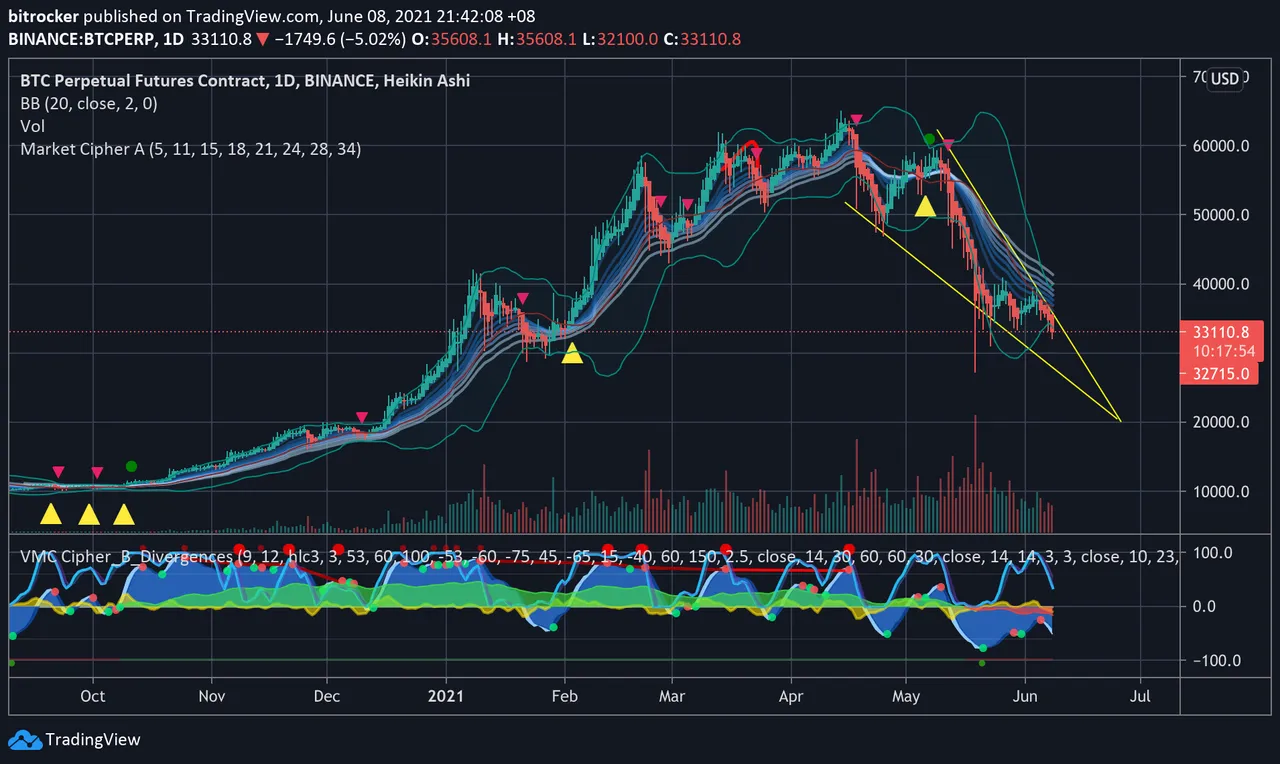
Task: Click the yellow triangle marker below February candles
Action: tap(572, 353)
